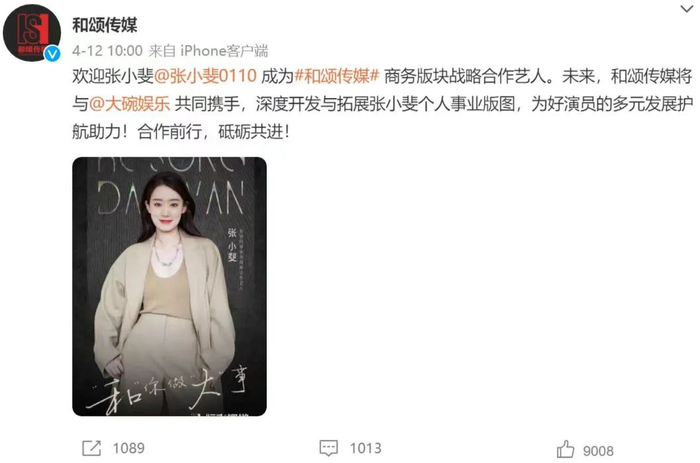View the 张小斐 poster image
This screenshot has width=700, height=463.
170,287
